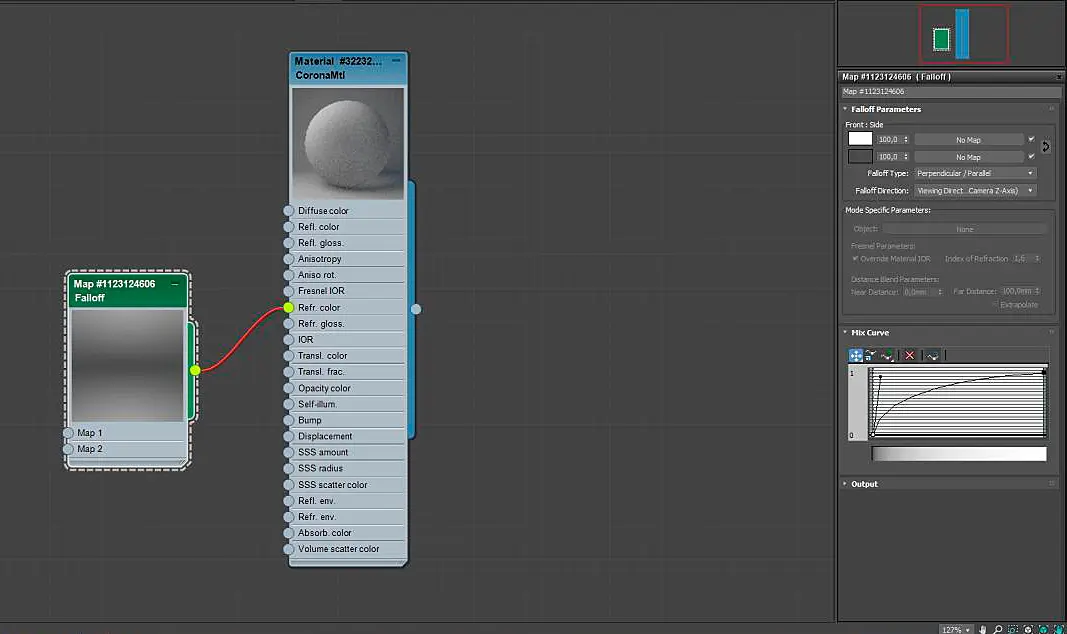Viewport: 1067px width, 634px height.
Task: Click the second No Map button
Action: coord(968,157)
